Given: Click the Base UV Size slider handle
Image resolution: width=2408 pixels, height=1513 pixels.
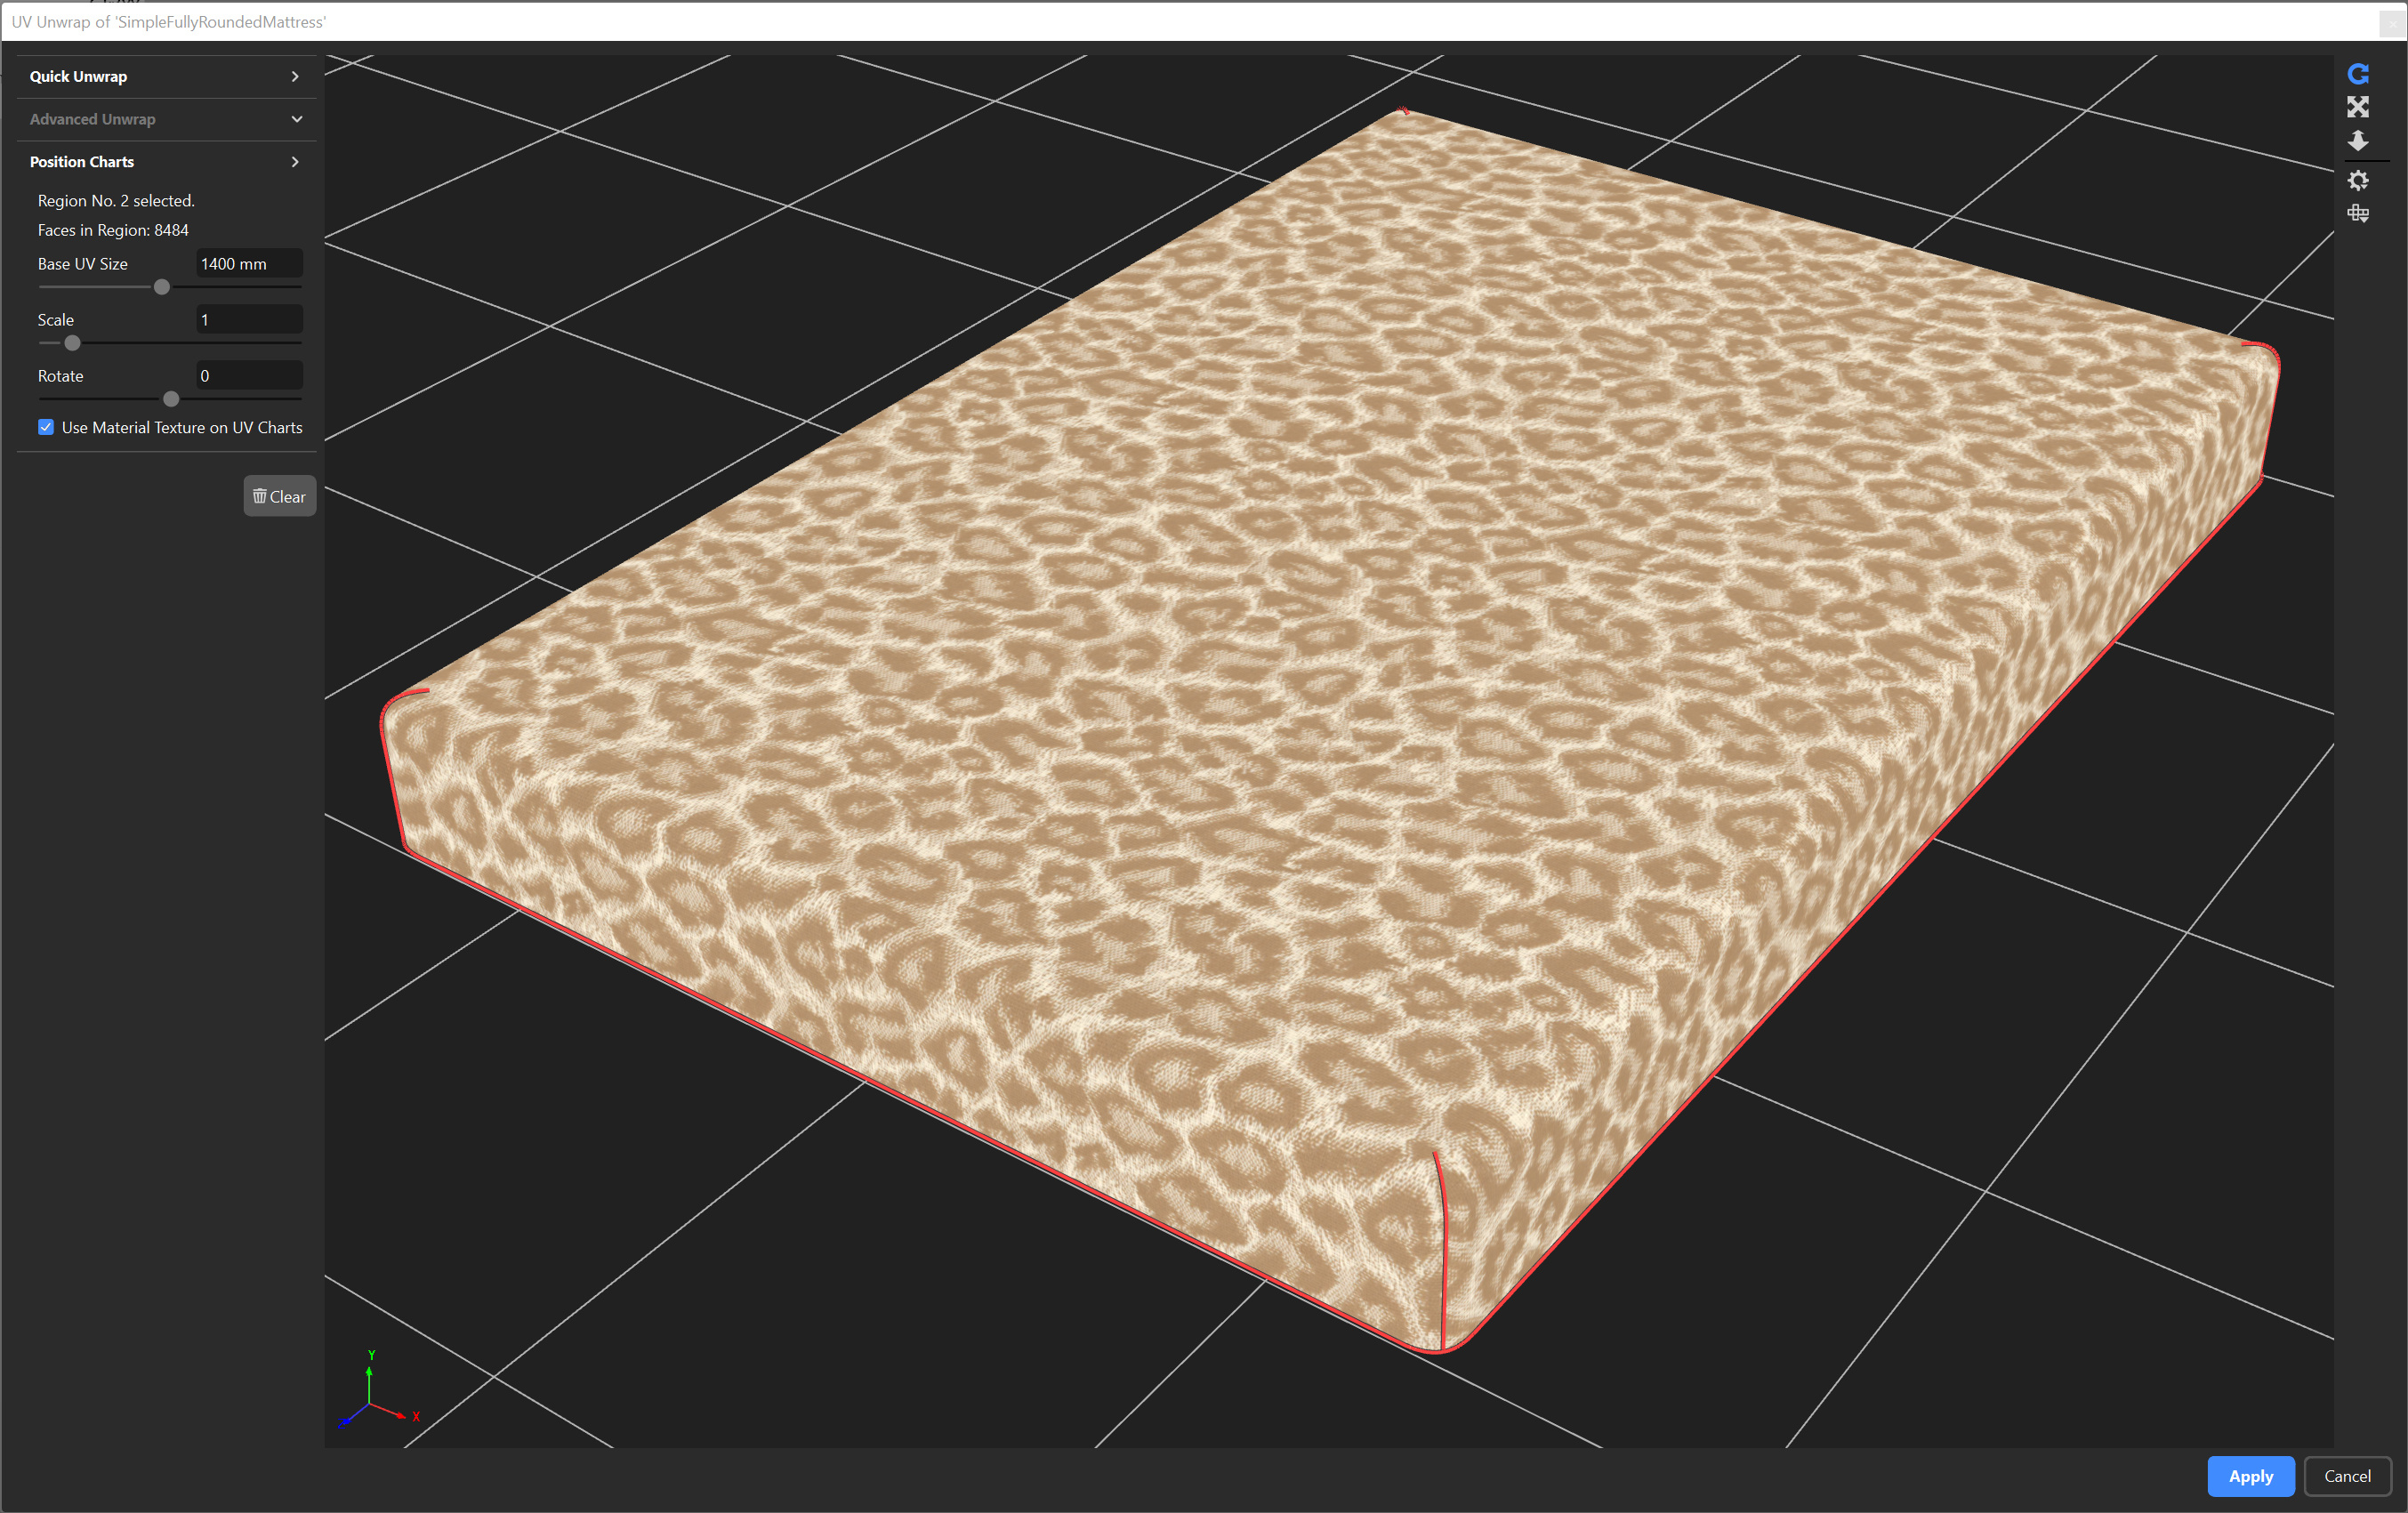Looking at the screenshot, I should 162,287.
